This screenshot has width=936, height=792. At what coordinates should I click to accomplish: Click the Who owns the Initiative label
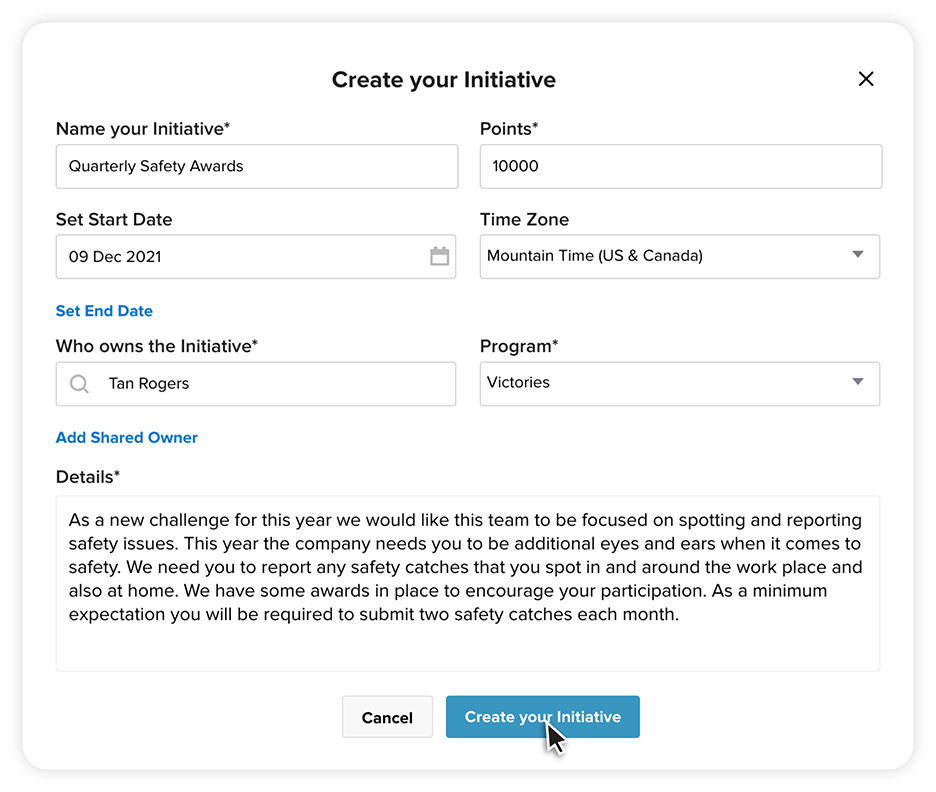coord(157,346)
